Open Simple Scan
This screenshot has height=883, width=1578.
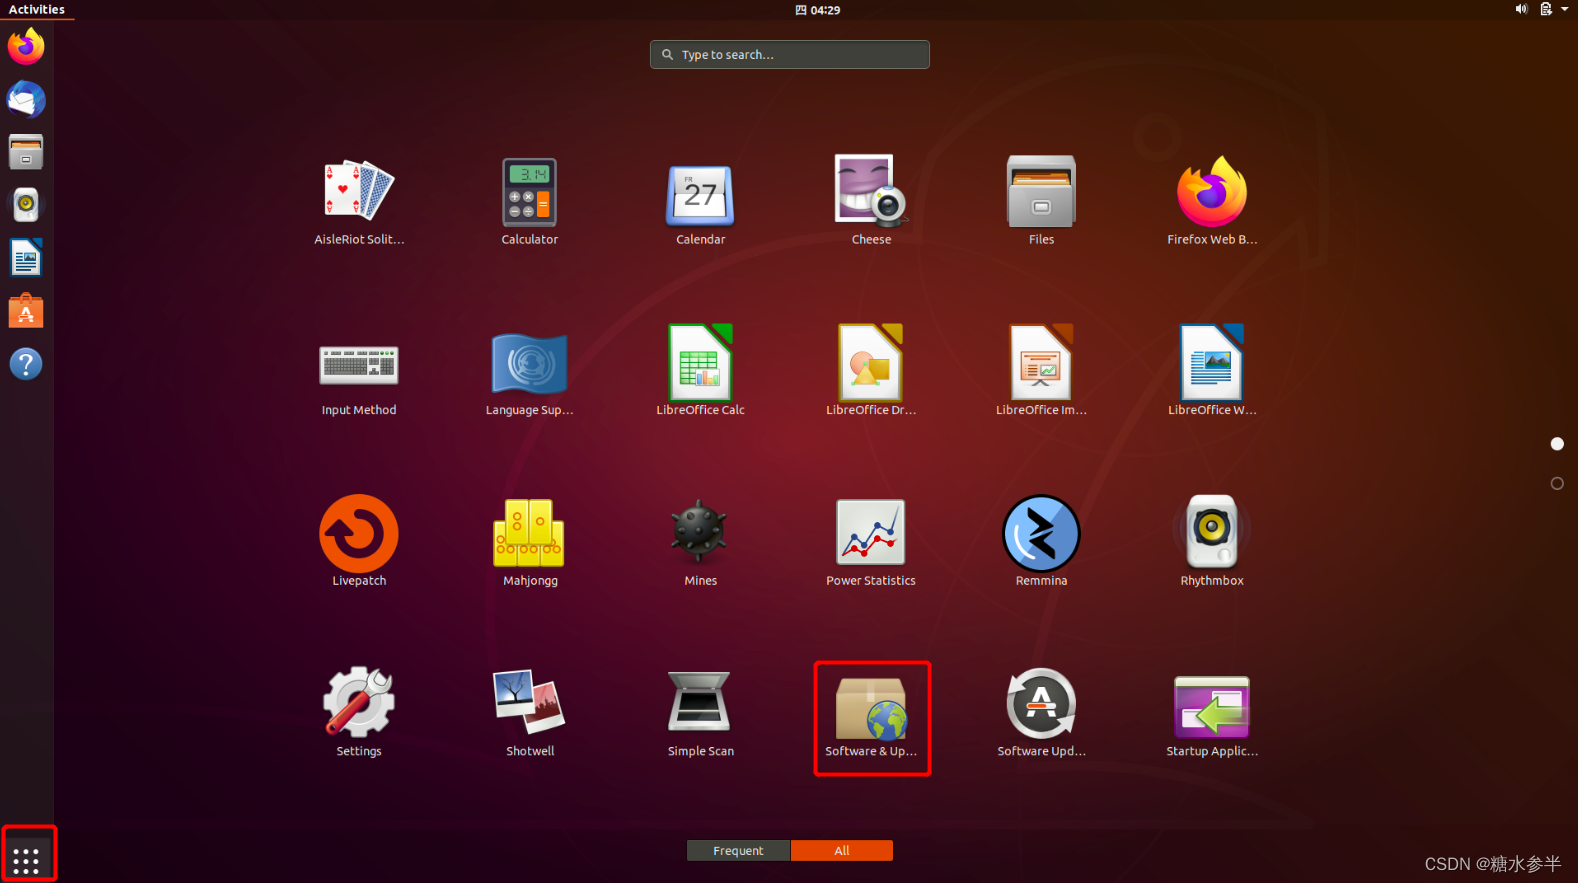click(700, 712)
